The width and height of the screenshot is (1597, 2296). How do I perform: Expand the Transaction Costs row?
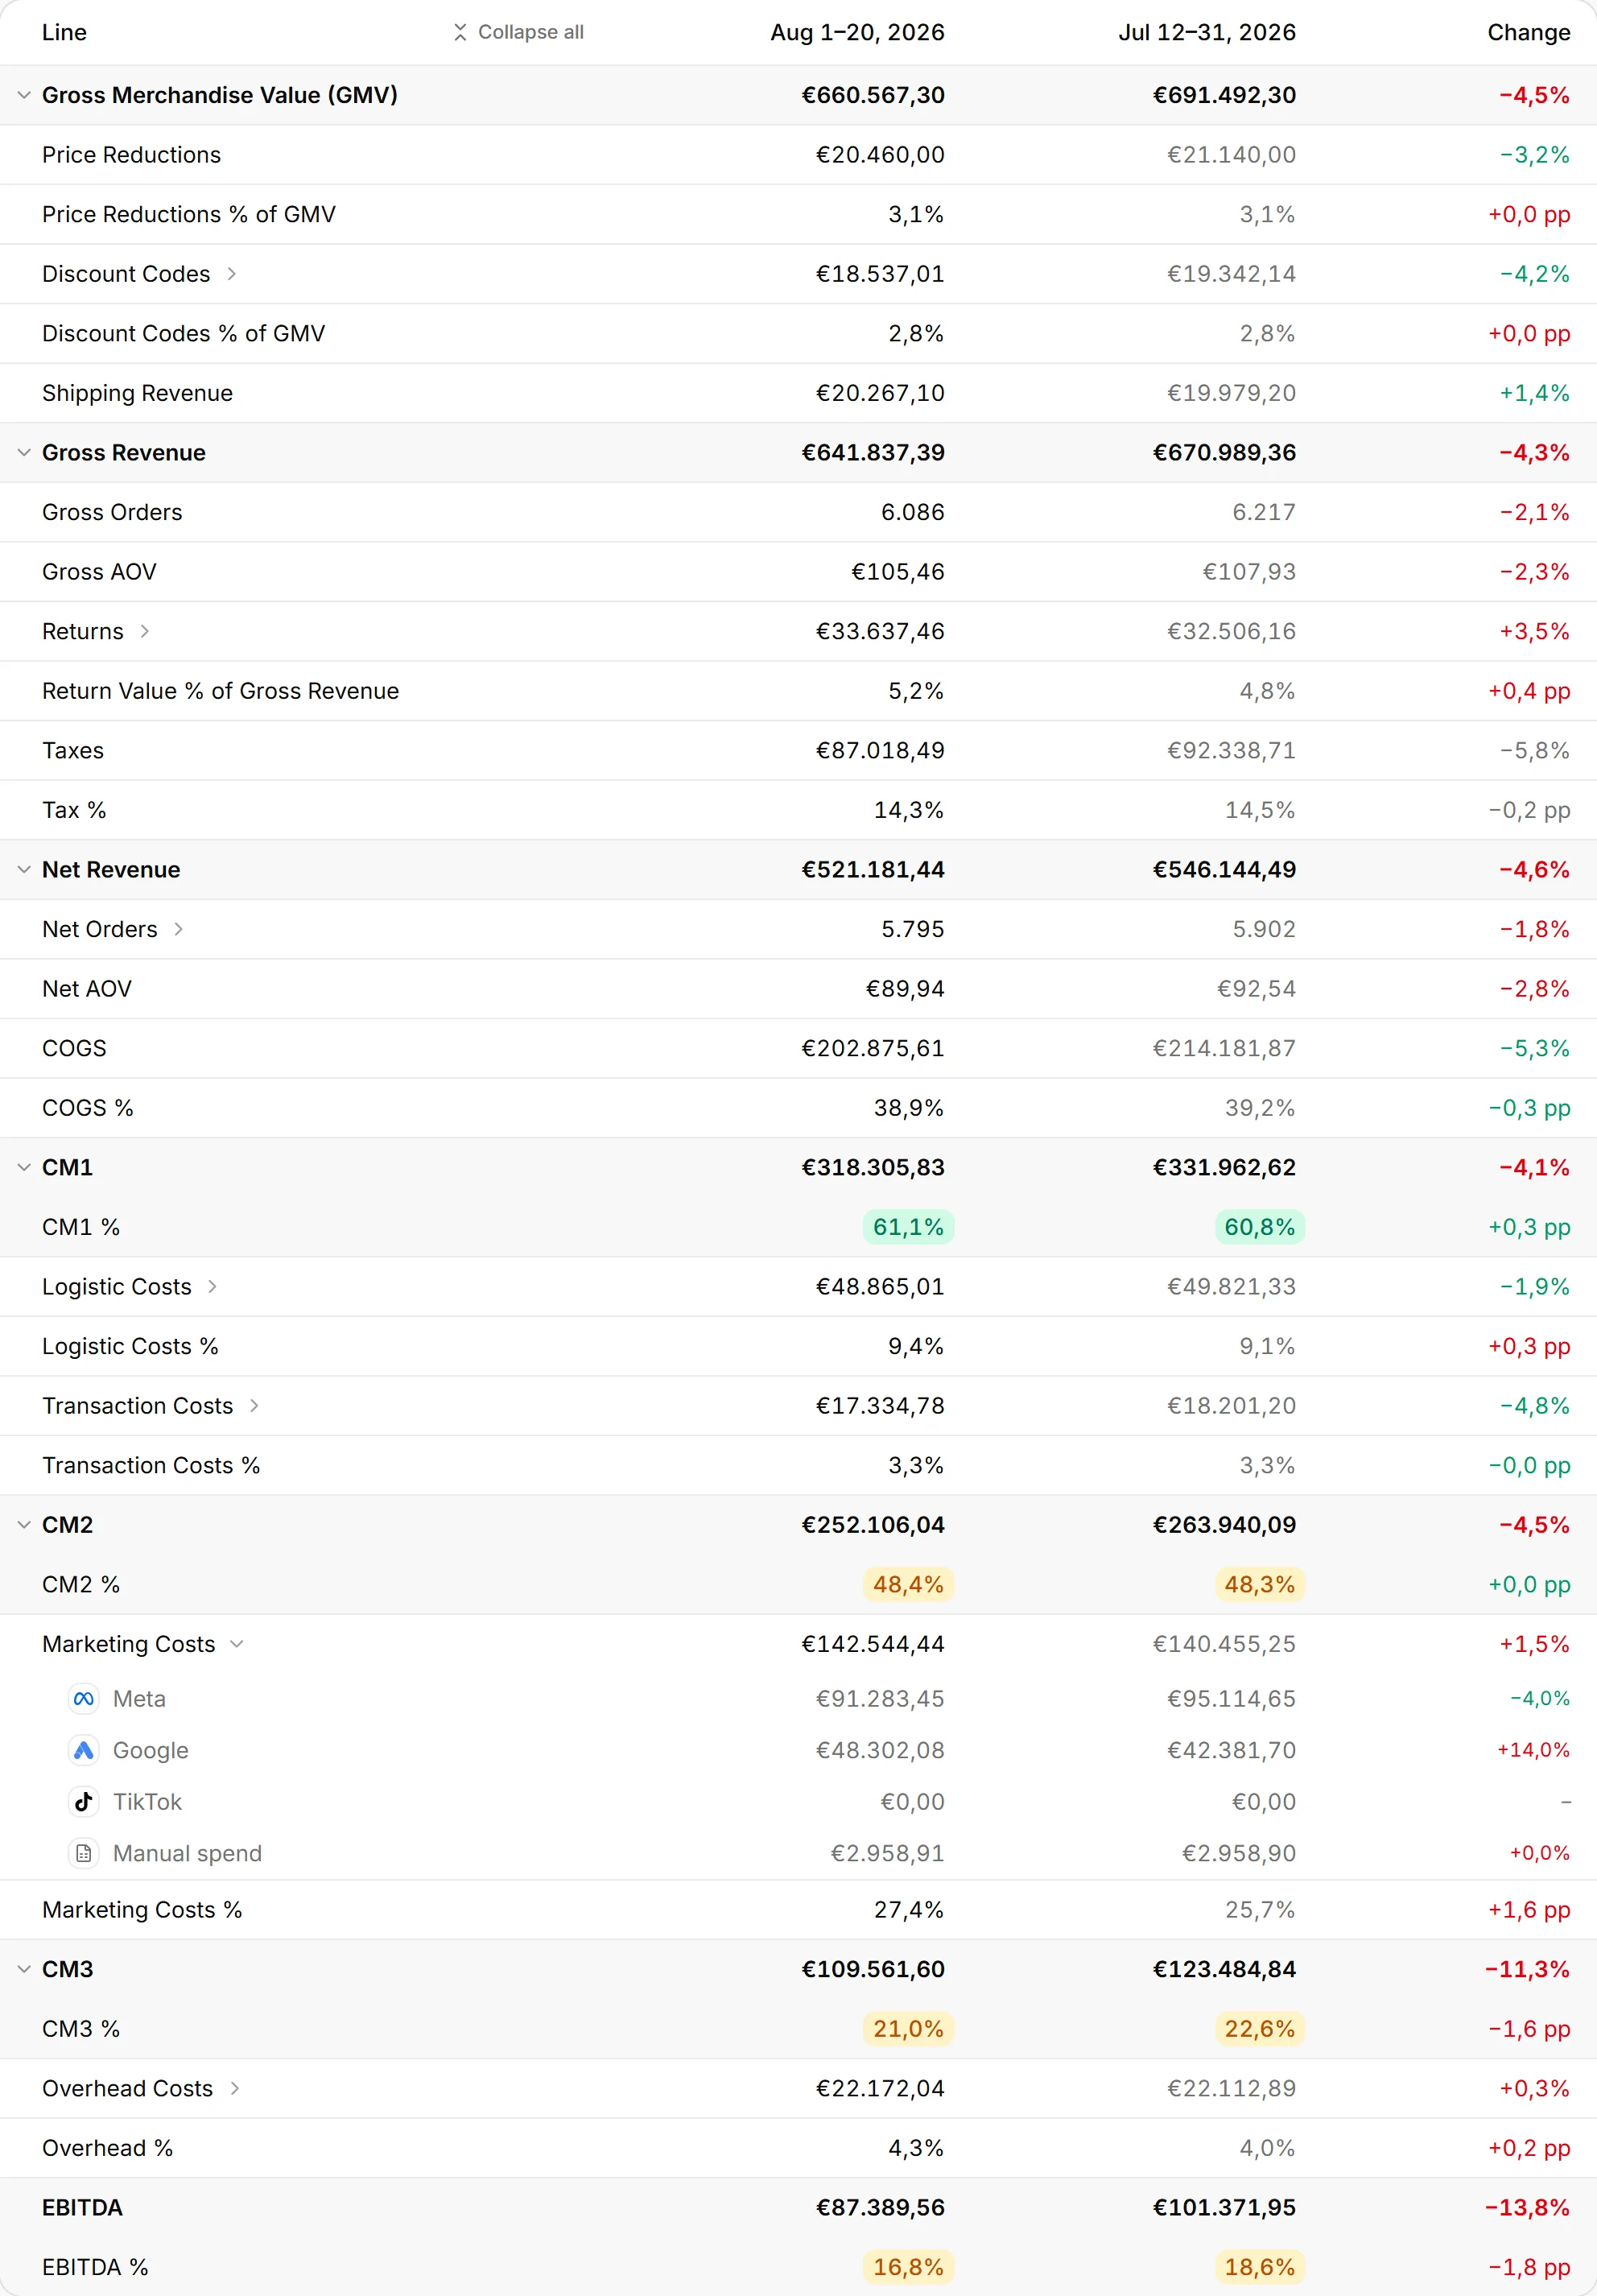point(255,1406)
